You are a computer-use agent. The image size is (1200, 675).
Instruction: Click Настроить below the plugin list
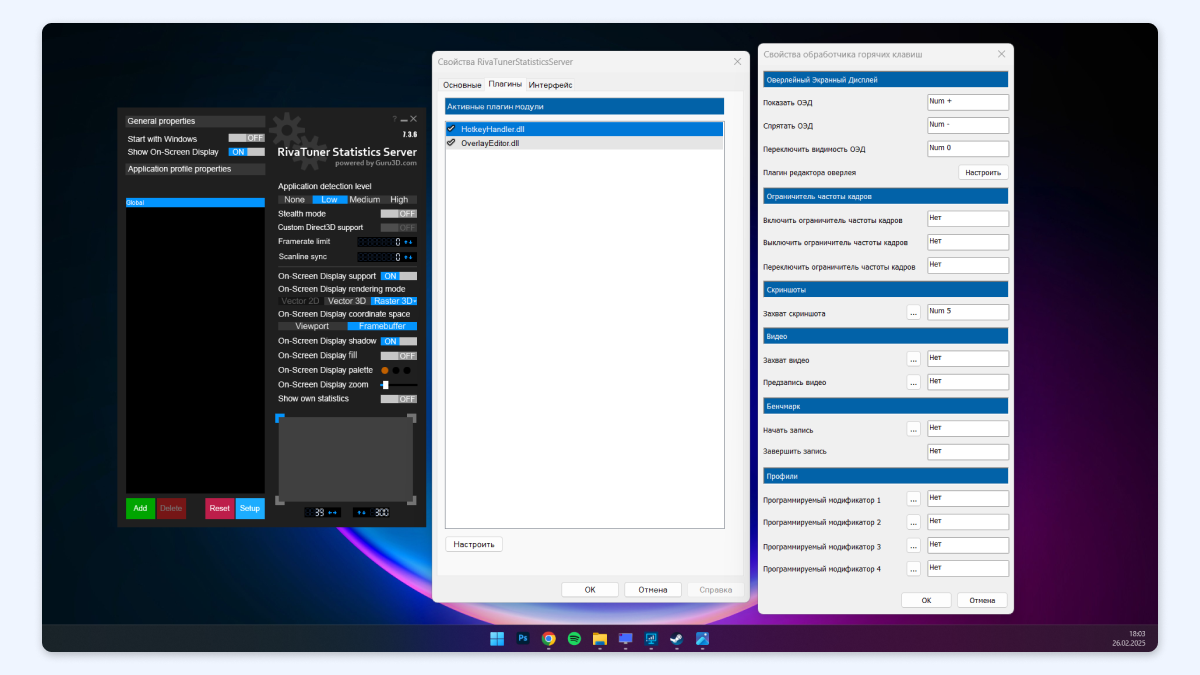[474, 545]
